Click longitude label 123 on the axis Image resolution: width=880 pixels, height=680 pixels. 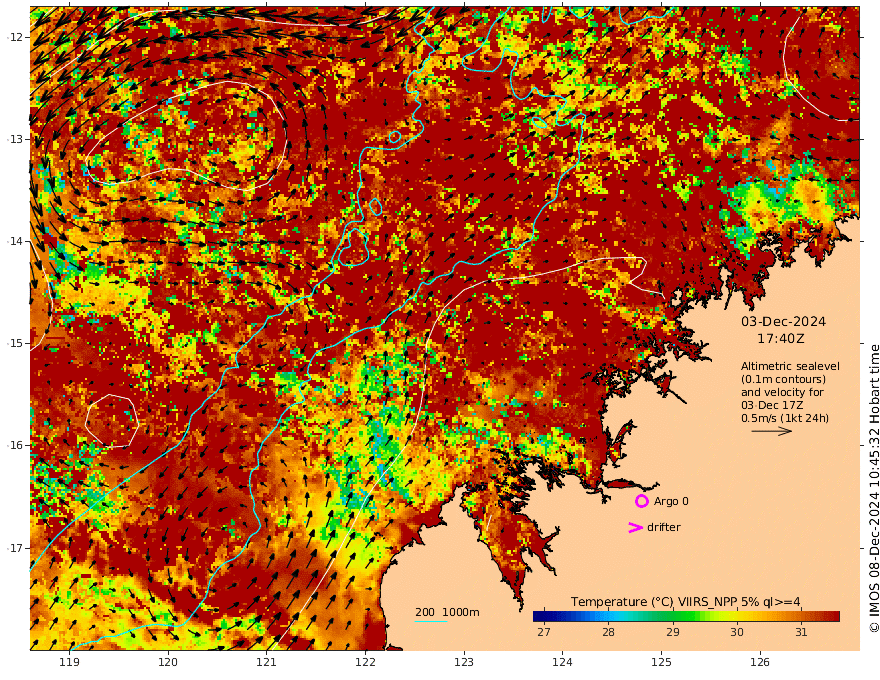(x=464, y=662)
